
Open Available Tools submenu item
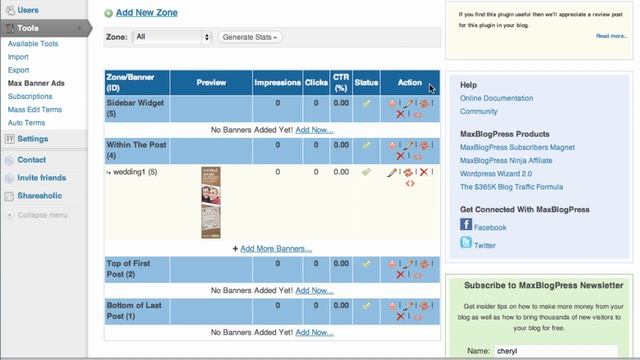click(33, 44)
